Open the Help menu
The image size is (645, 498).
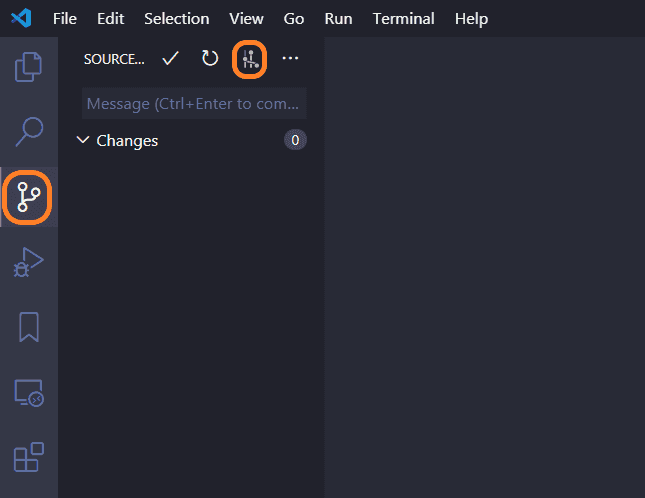[471, 19]
